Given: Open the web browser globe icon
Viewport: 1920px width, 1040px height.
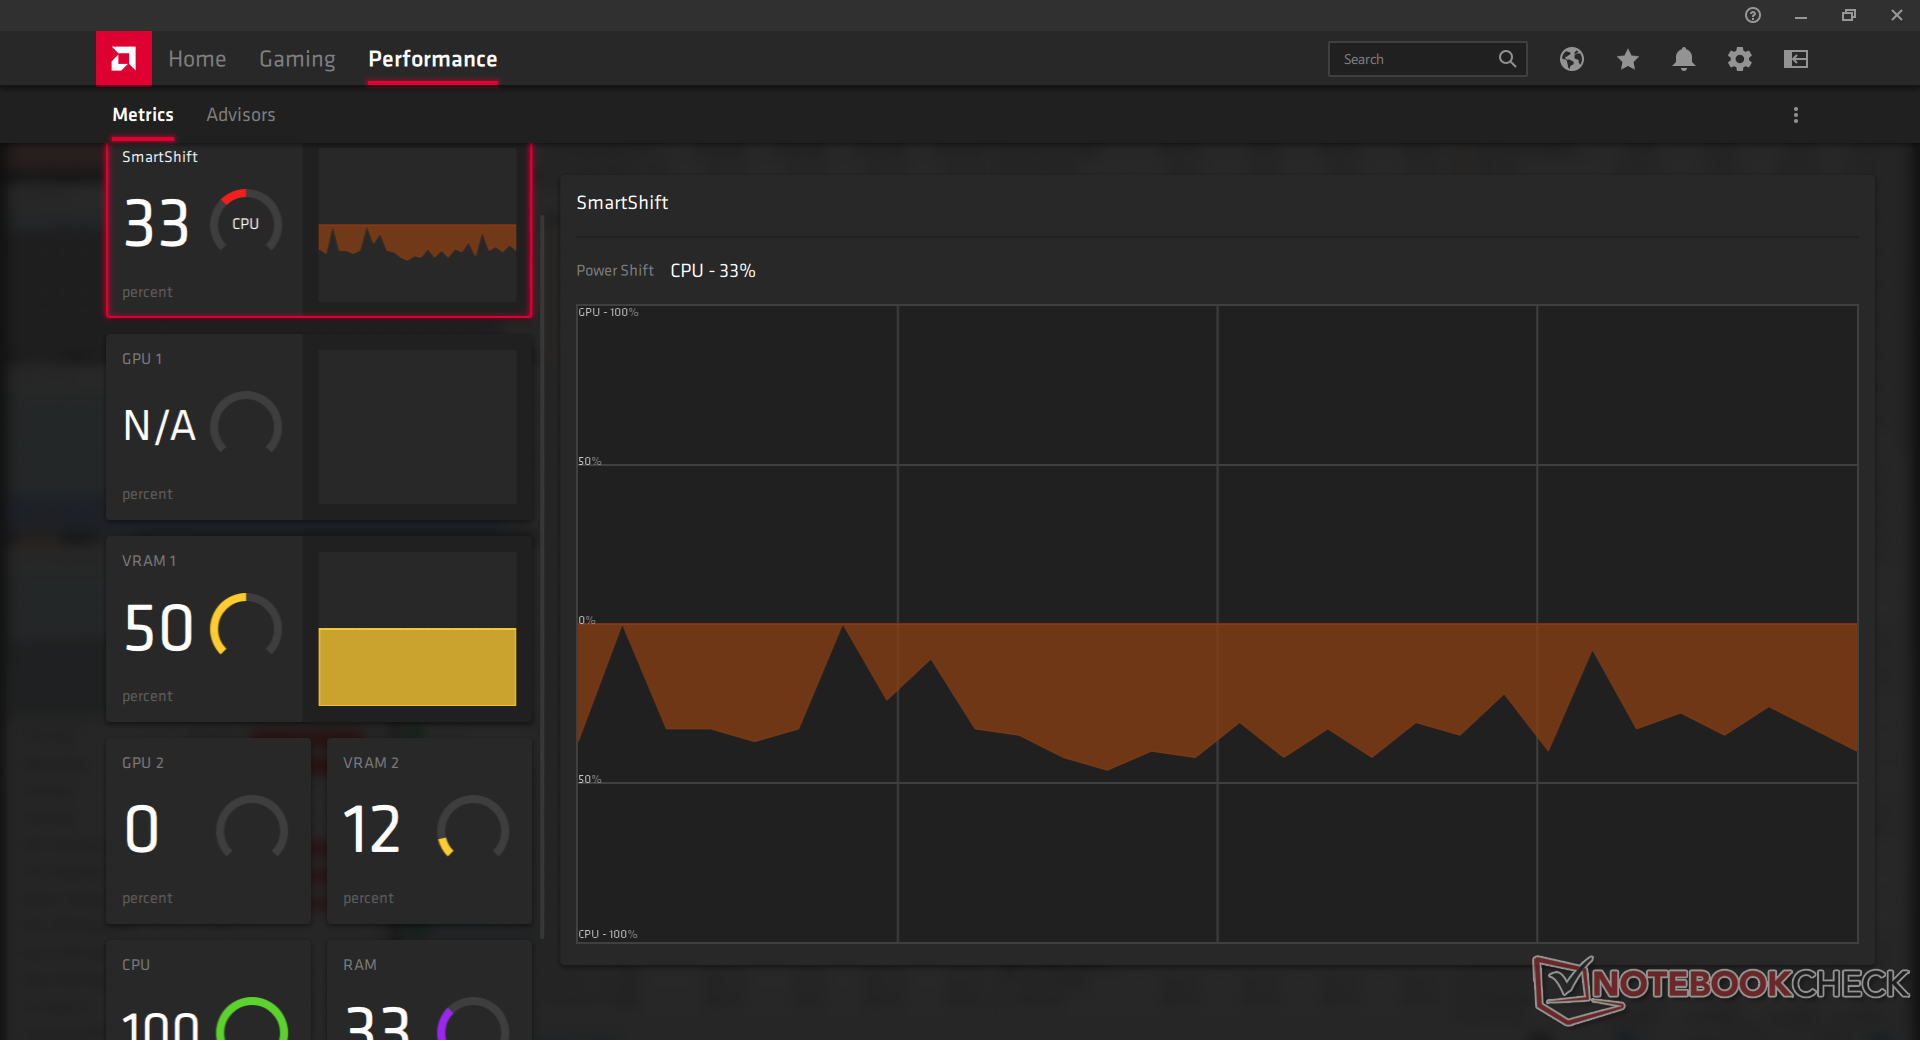Looking at the screenshot, I should [x=1572, y=59].
